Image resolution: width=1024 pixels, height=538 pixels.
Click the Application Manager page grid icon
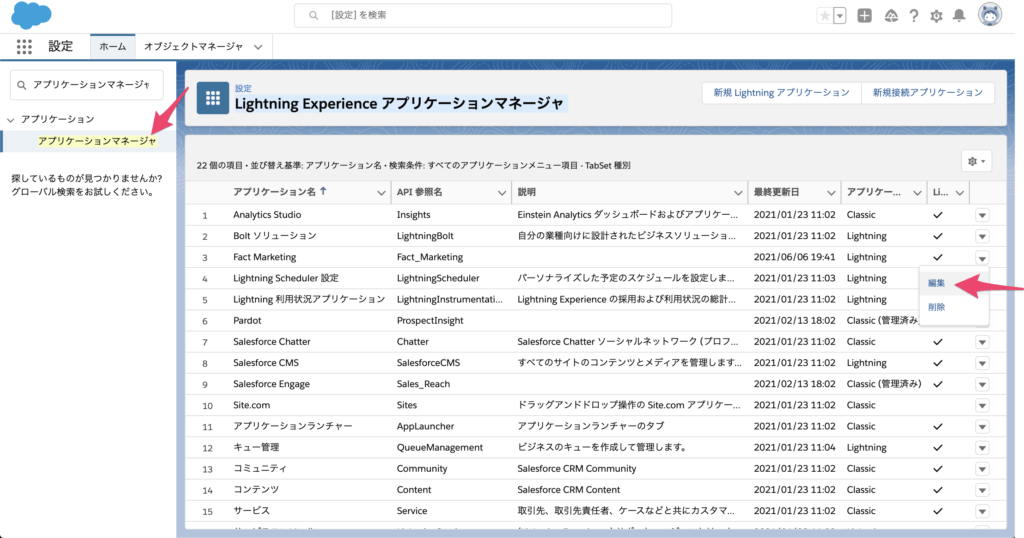coord(213,98)
